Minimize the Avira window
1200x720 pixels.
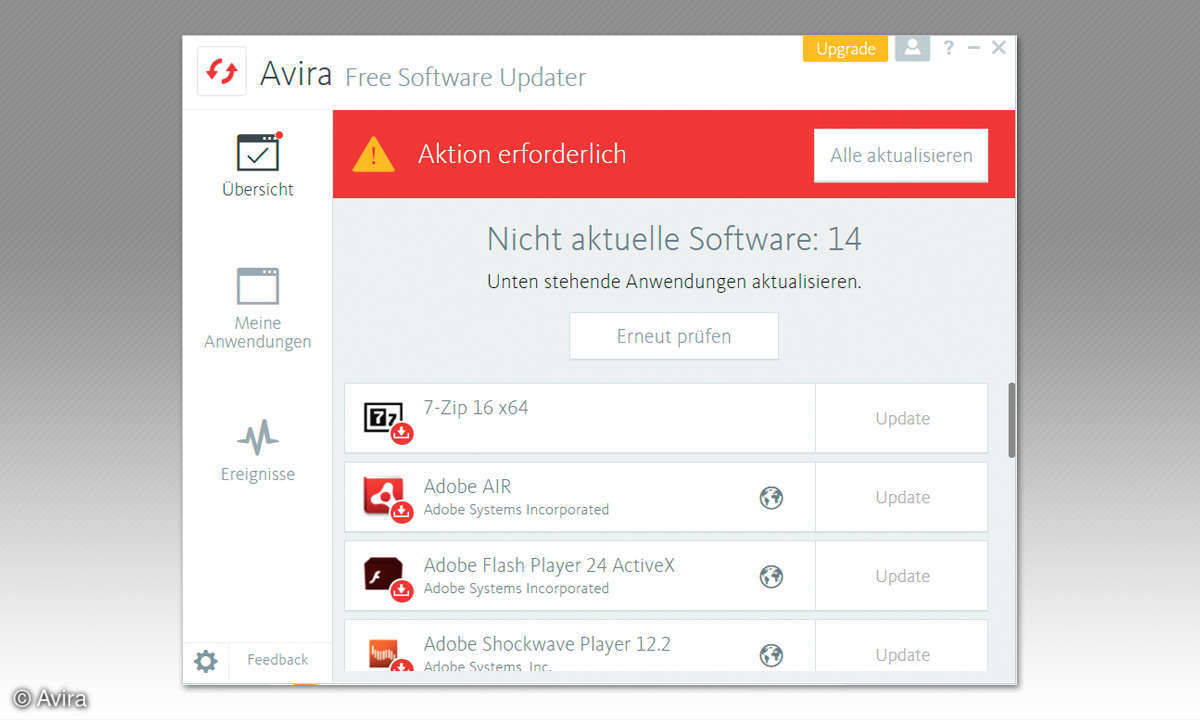(x=974, y=48)
